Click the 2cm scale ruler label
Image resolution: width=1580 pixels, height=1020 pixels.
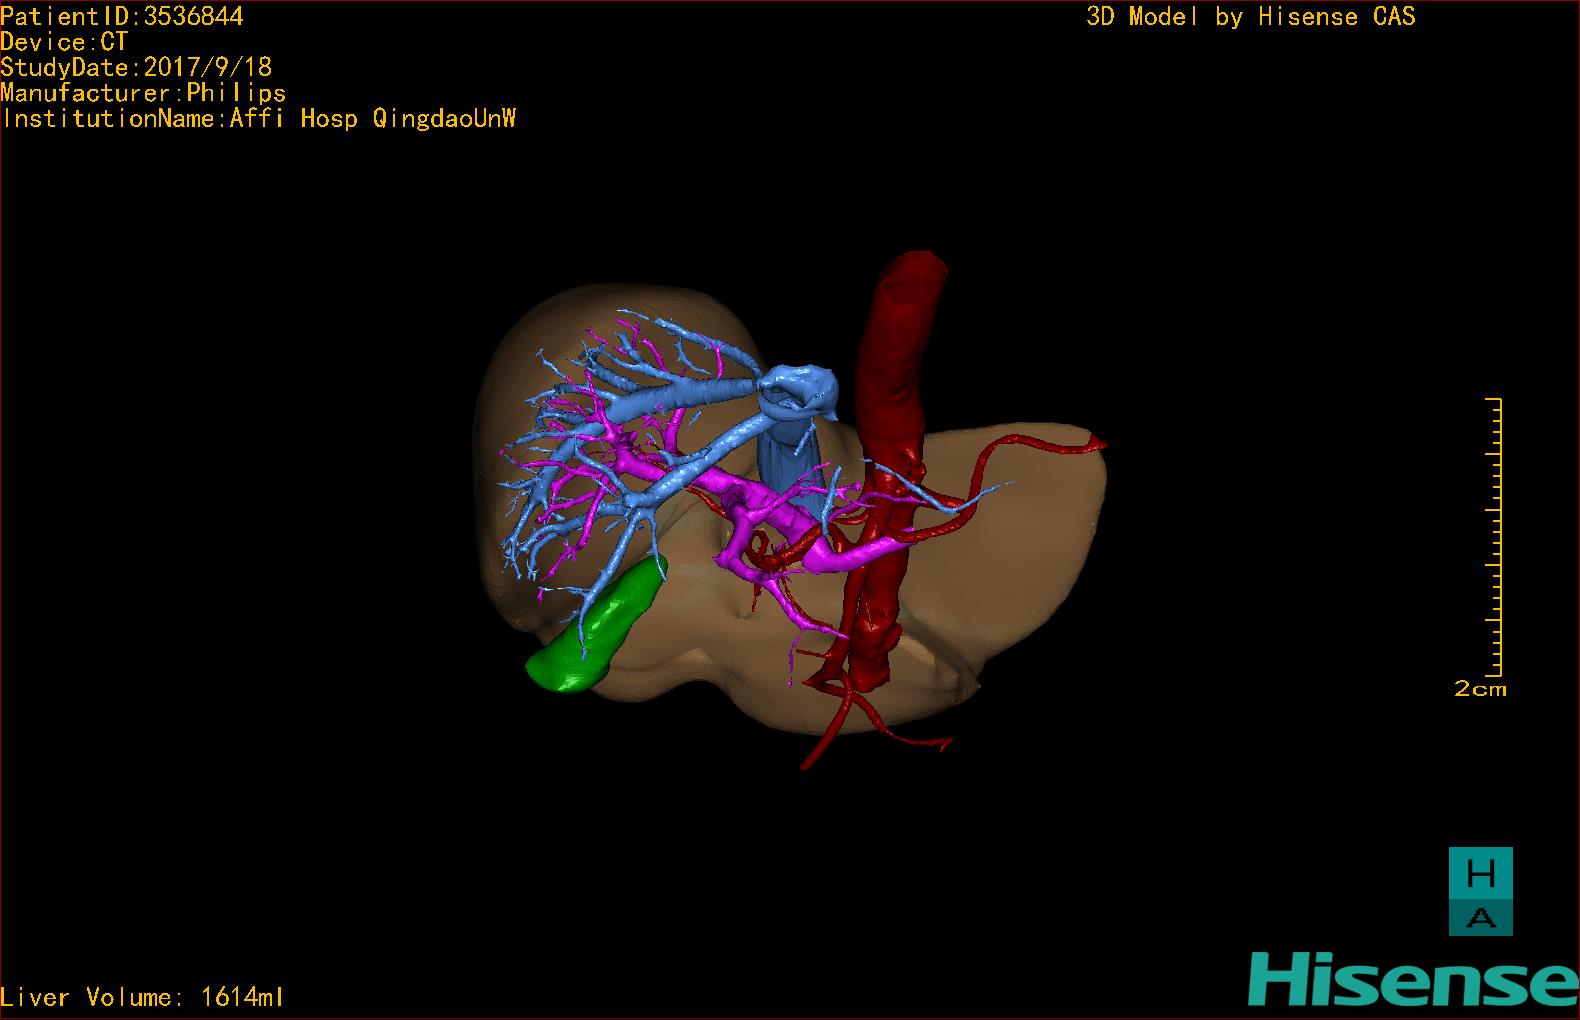pyautogui.click(x=1480, y=689)
